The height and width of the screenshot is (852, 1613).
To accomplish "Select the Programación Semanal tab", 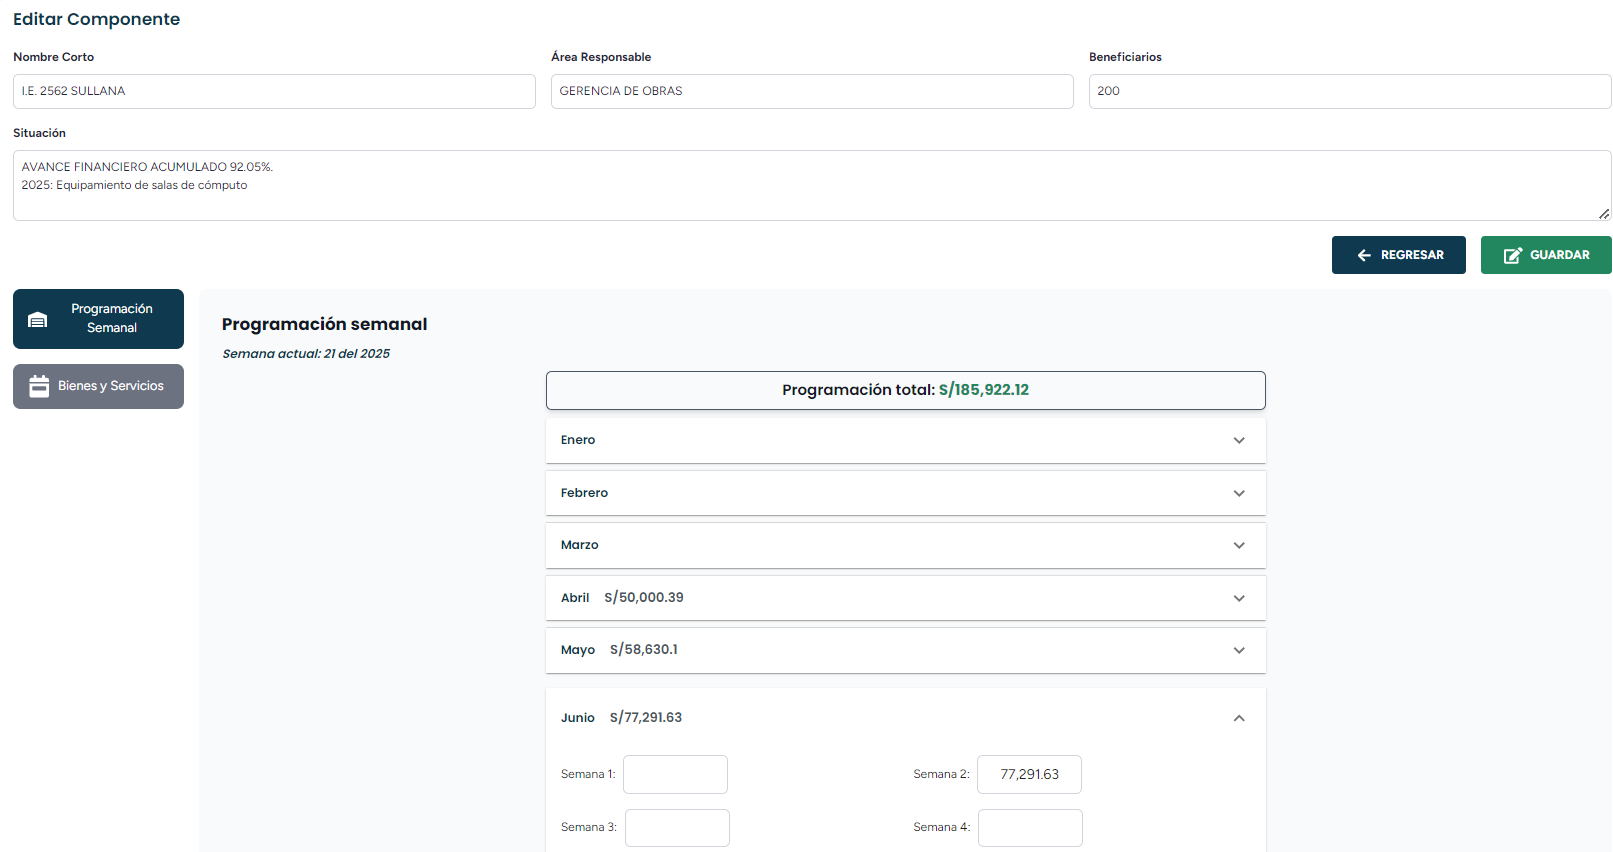I will (x=98, y=319).
